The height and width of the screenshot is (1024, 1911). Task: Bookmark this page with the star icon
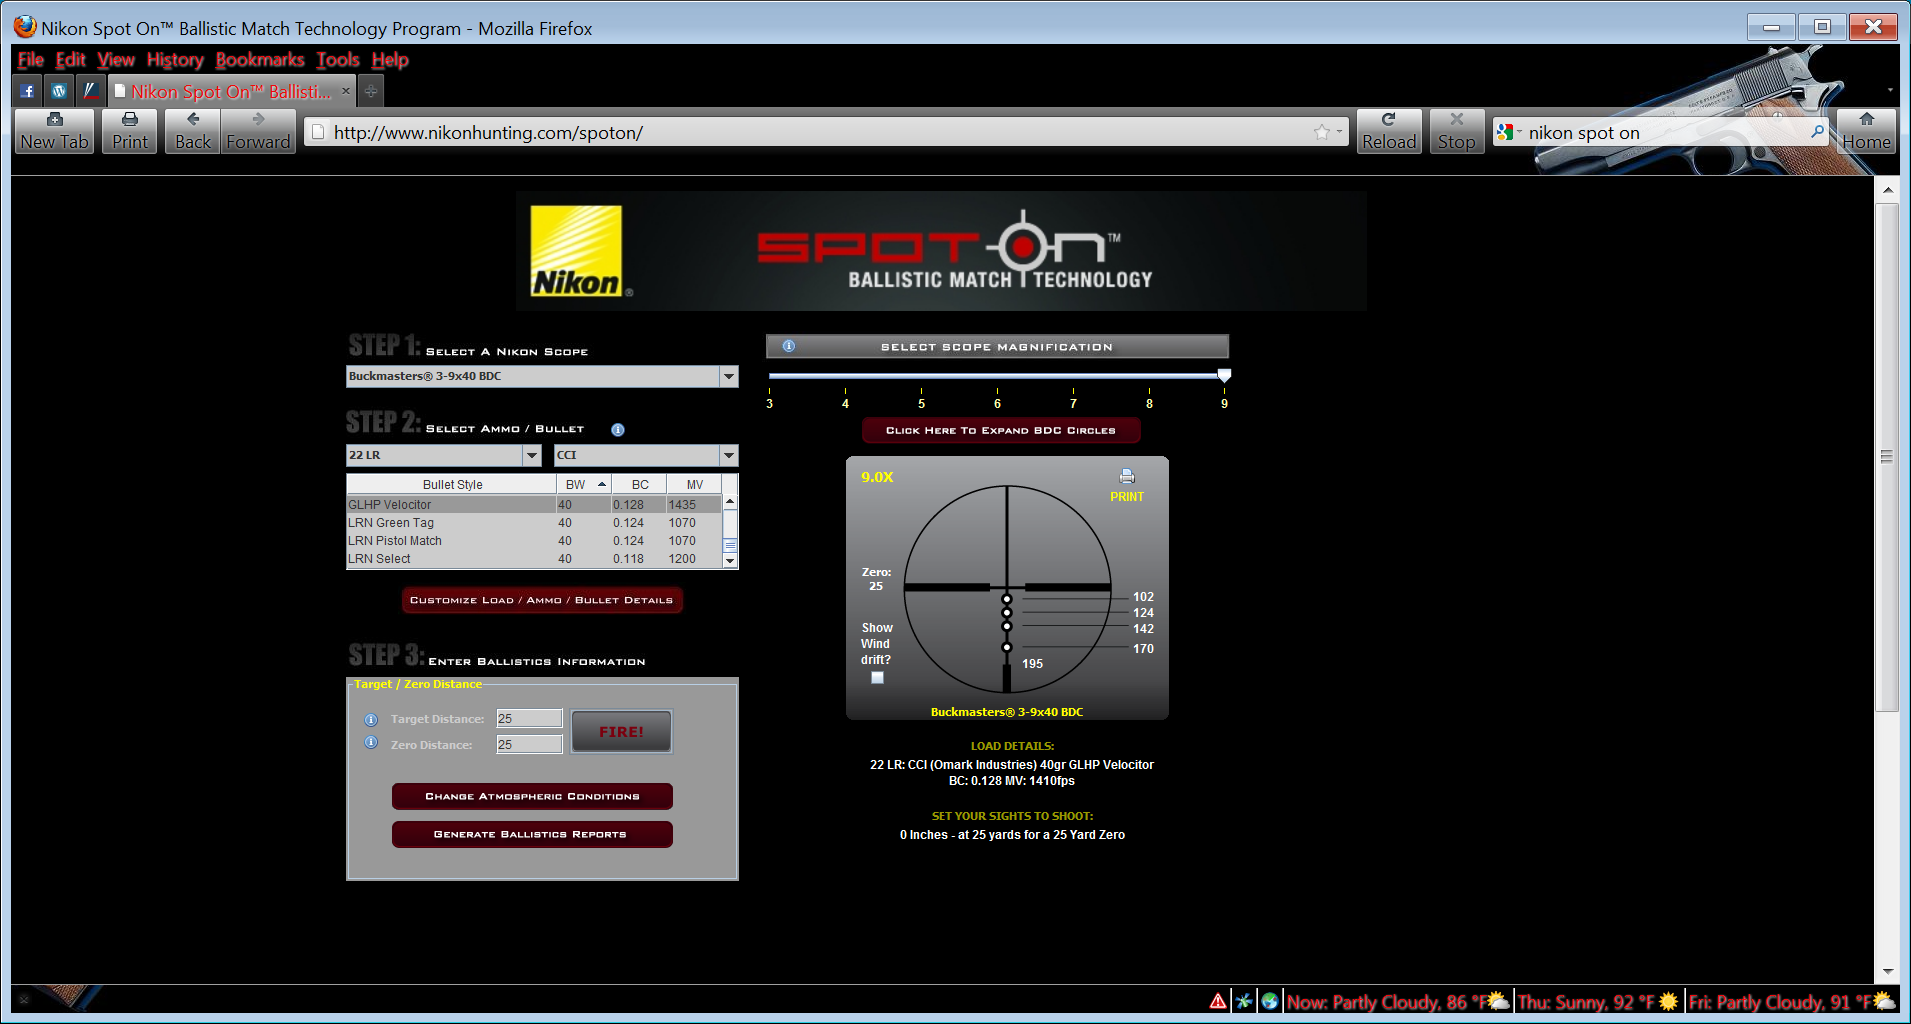coord(1322,132)
